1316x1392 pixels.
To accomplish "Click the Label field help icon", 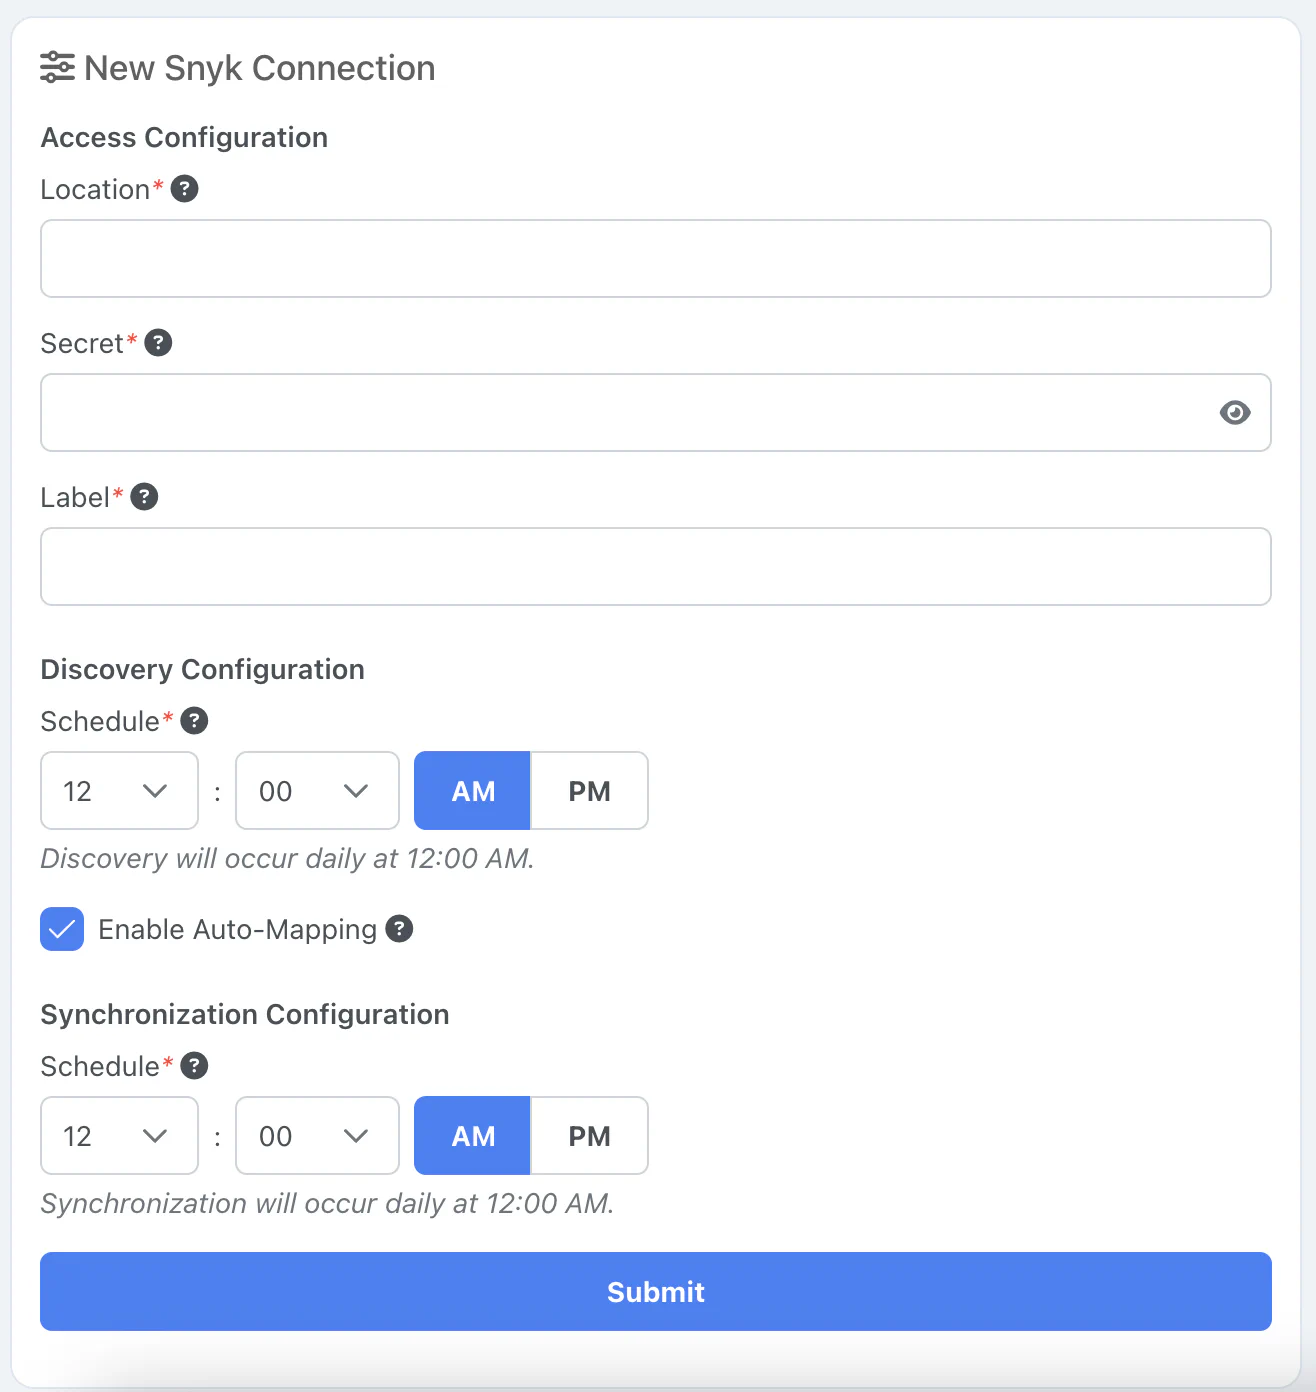I will 145,497.
